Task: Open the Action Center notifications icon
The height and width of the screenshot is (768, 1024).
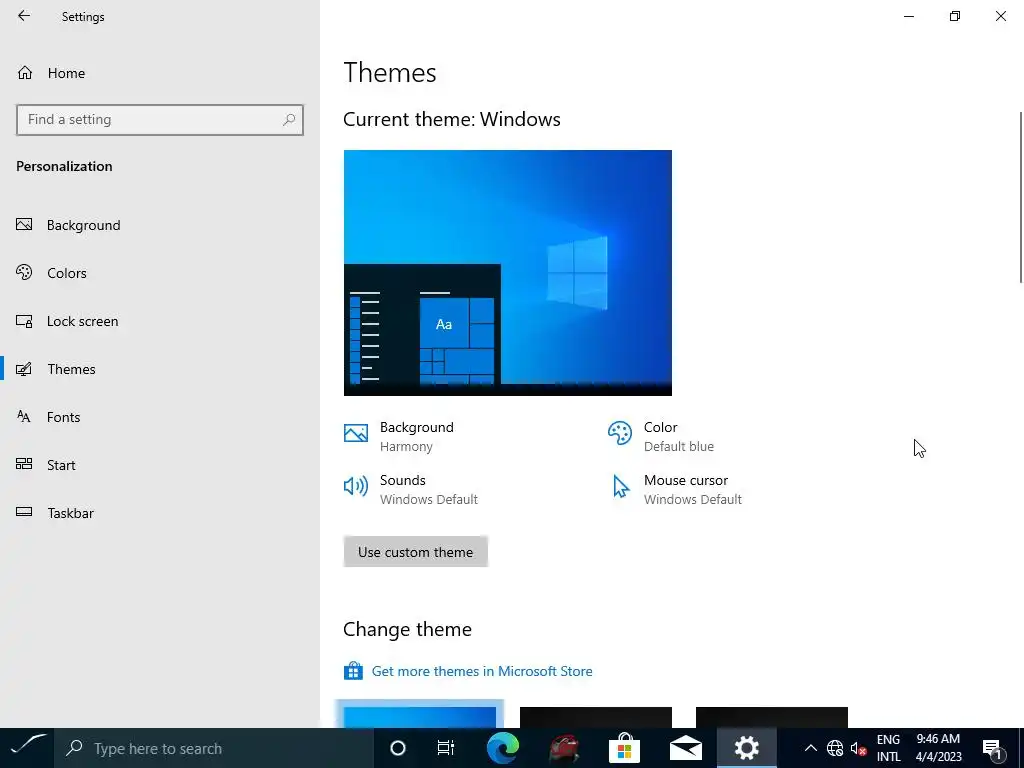Action: click(x=993, y=748)
